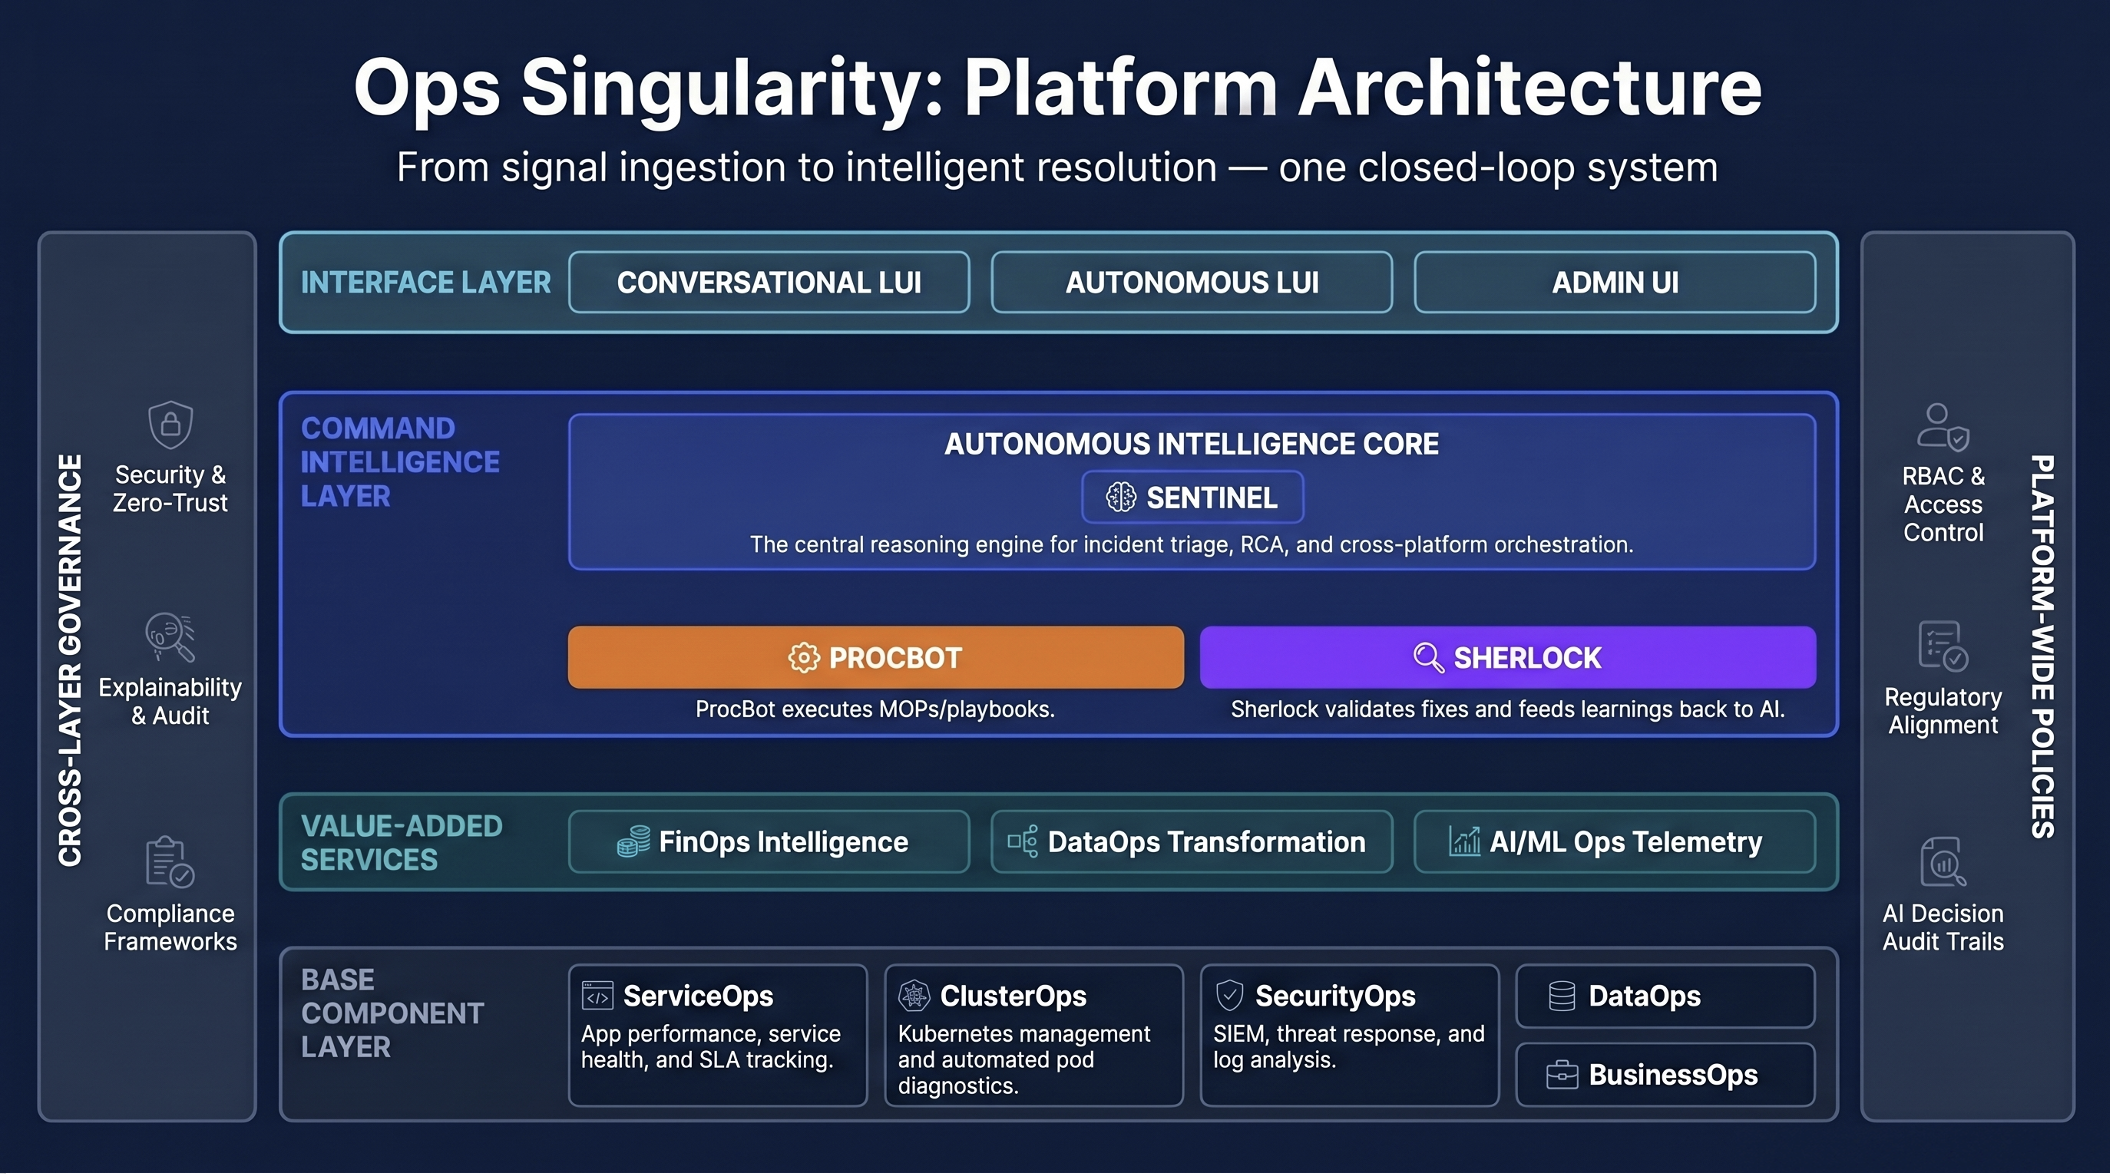The width and height of the screenshot is (2110, 1174).
Task: Click the Security & Zero-Trust shield lock icon
Action: pos(171,425)
